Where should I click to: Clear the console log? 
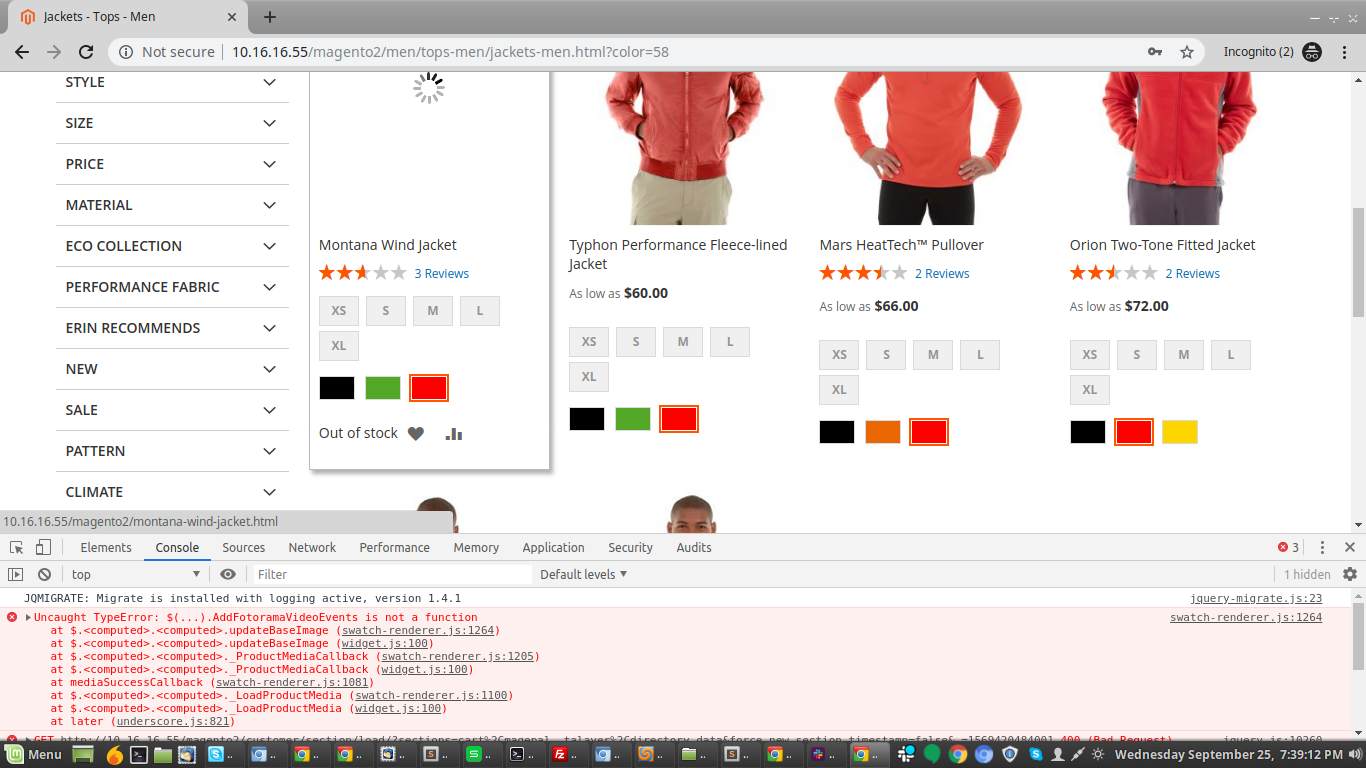[x=44, y=574]
